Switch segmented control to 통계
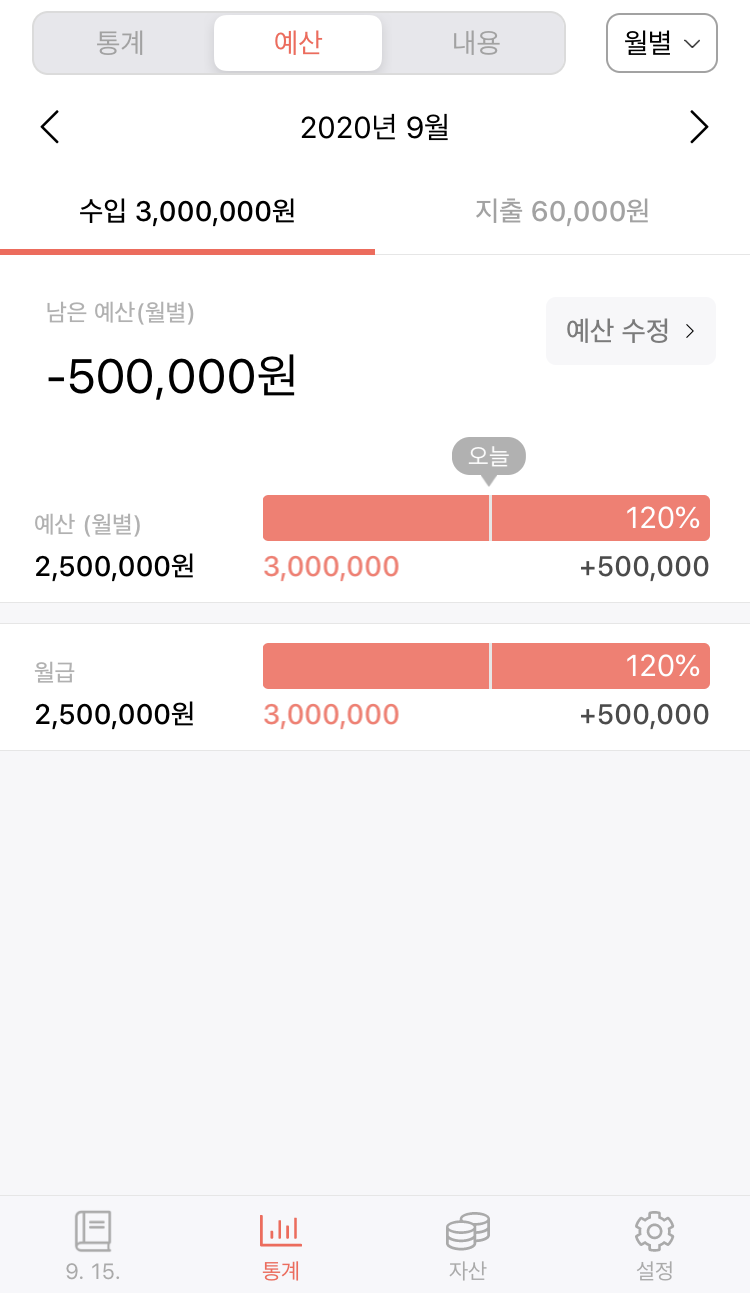 coord(121,43)
